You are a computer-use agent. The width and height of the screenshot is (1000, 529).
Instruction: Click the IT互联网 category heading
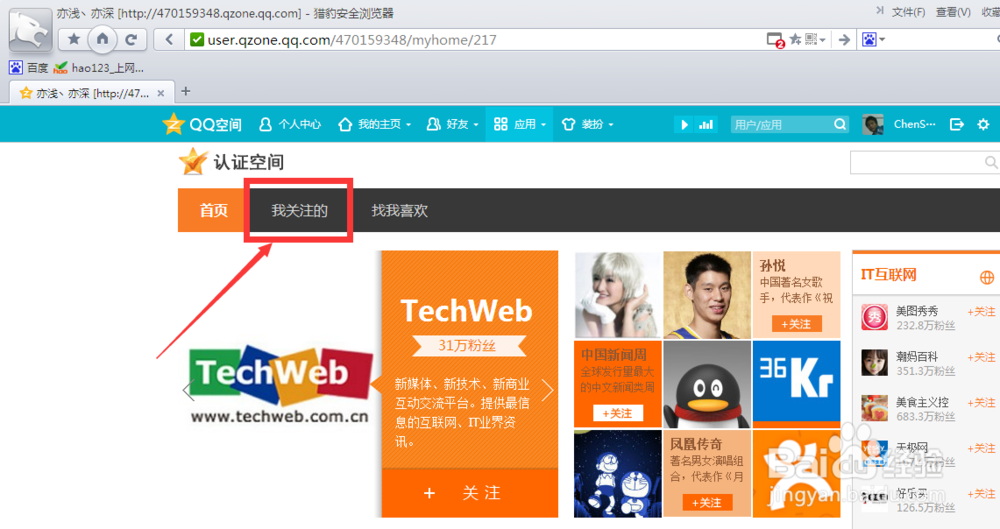point(888,275)
